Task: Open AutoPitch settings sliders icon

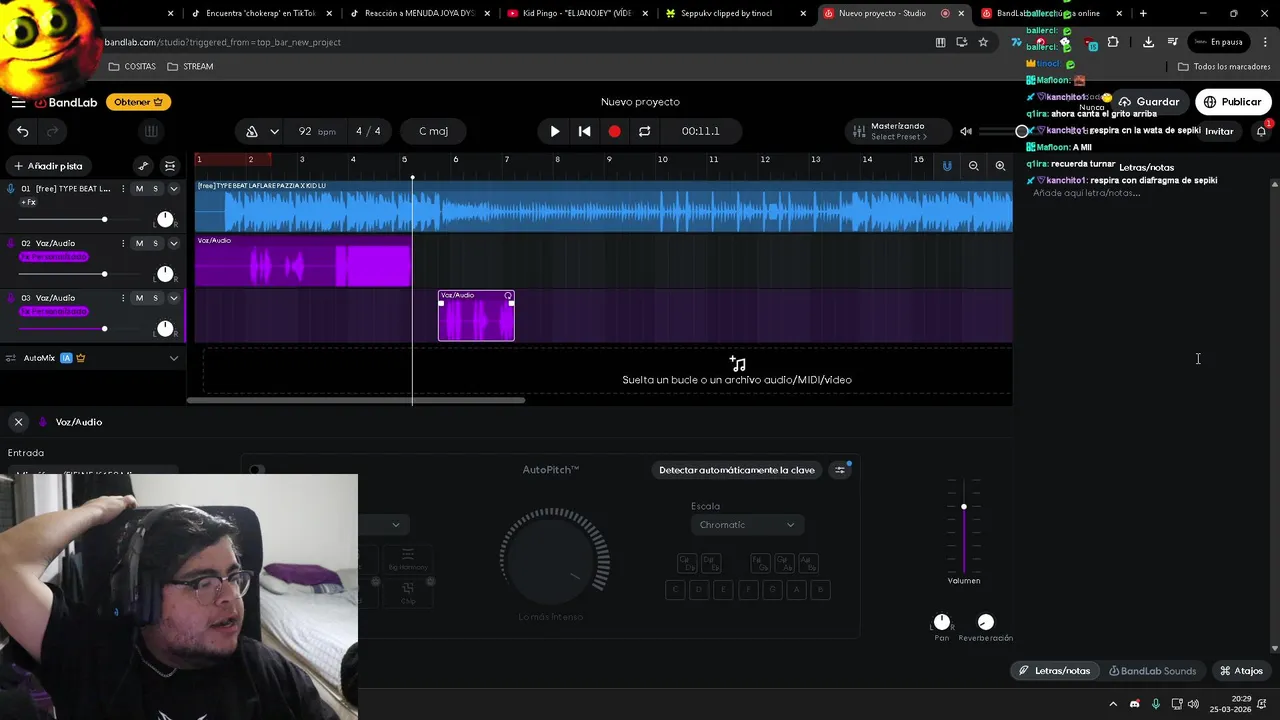Action: (x=840, y=470)
